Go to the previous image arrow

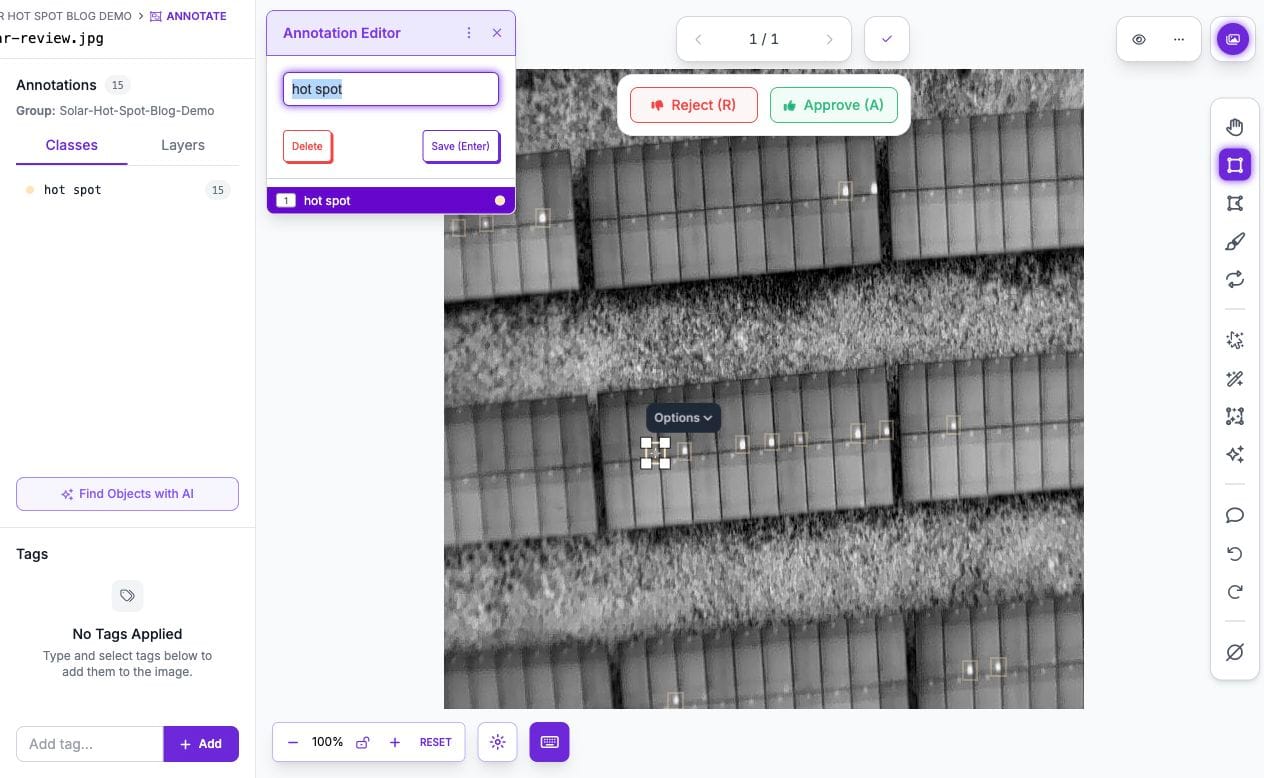click(698, 40)
